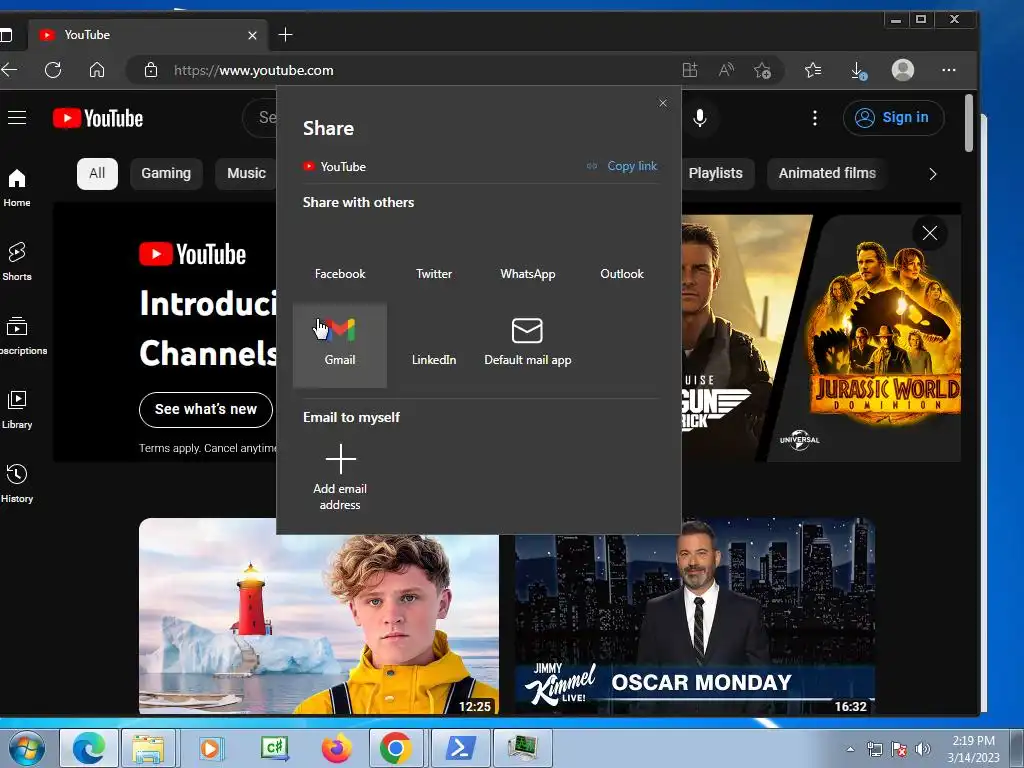Click the taskbar clock
The image size is (1024, 768).
click(x=974, y=749)
